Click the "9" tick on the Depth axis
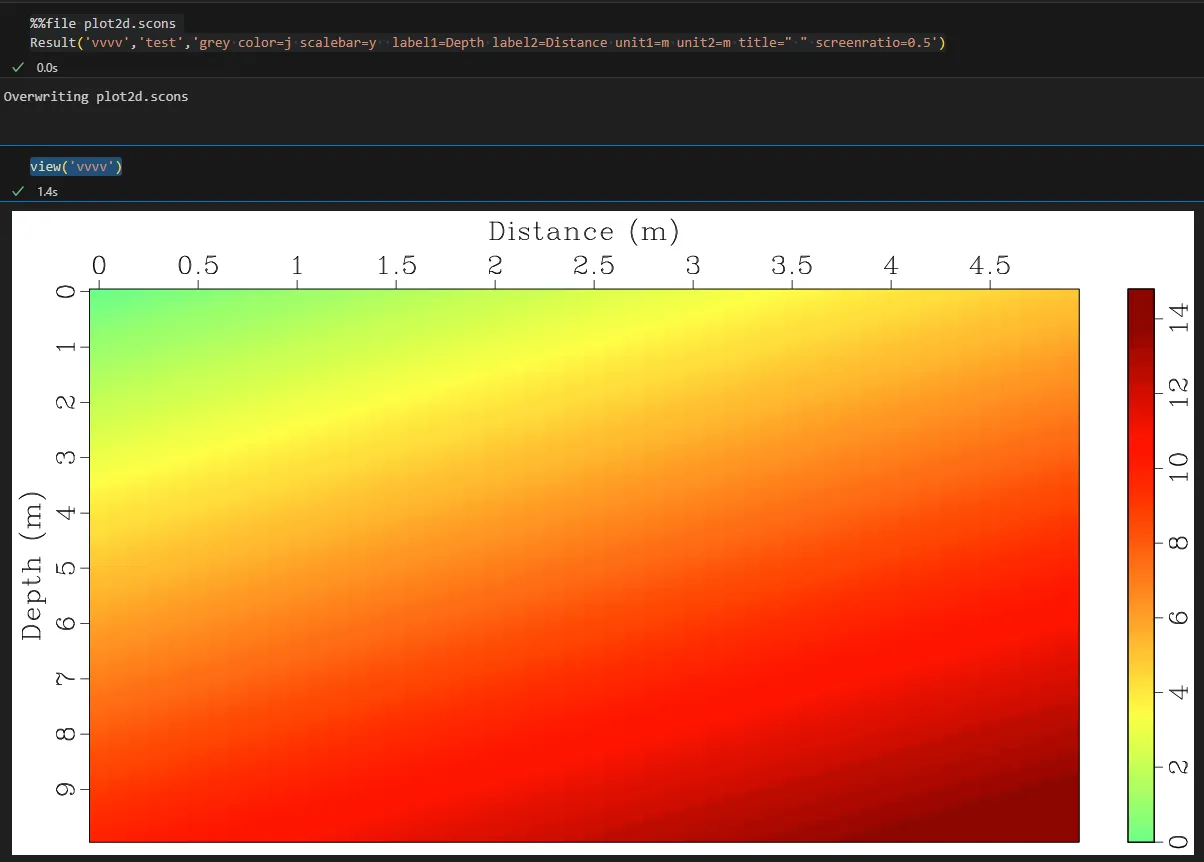 (67, 789)
